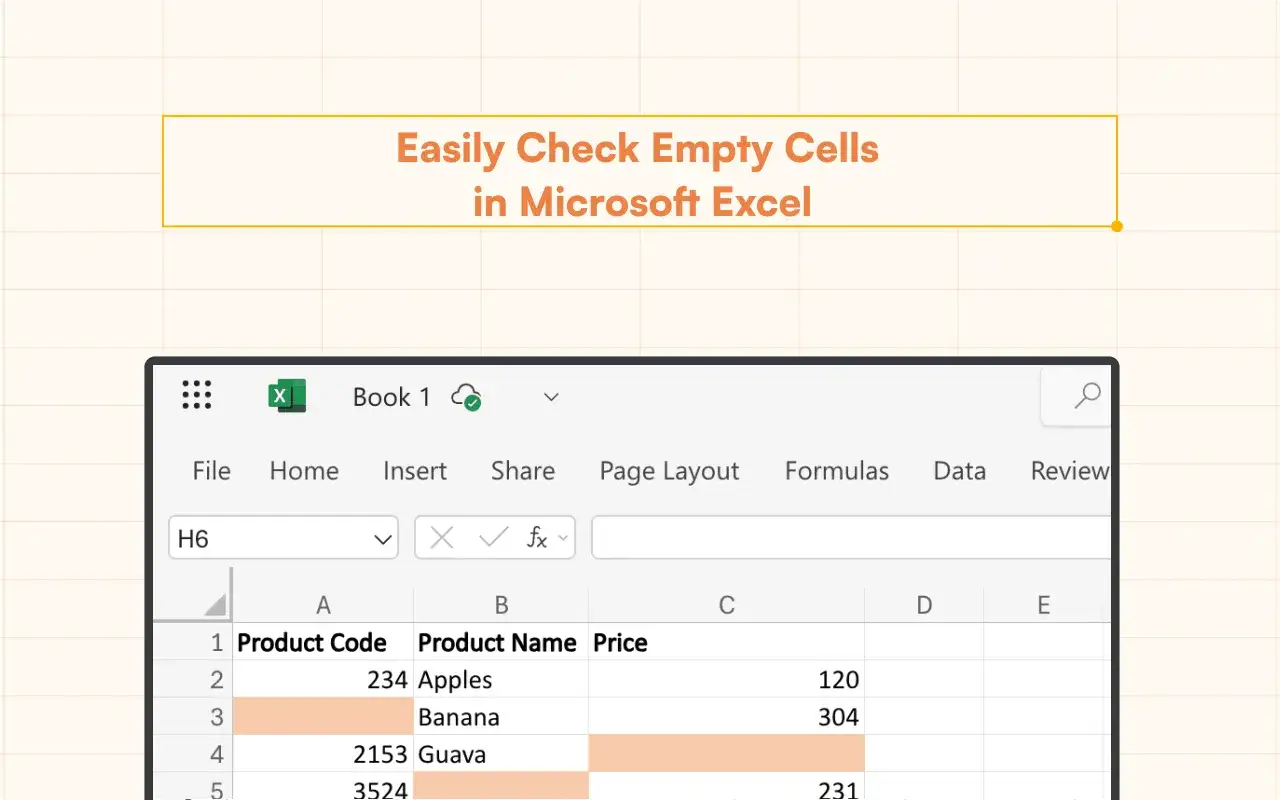Select row 1 header
This screenshot has width=1280, height=800.
(193, 642)
